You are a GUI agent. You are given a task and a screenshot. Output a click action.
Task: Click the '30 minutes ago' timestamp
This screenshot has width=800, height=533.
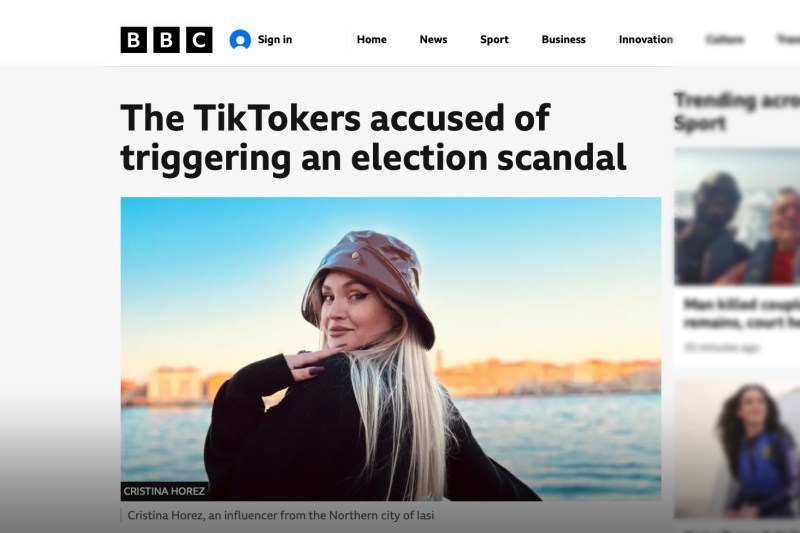pos(722,348)
